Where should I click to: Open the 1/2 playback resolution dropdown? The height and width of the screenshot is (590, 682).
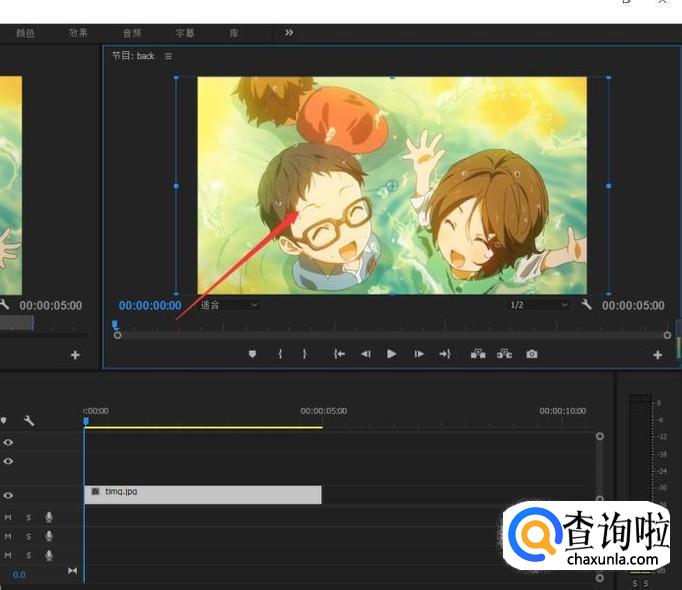tap(538, 304)
